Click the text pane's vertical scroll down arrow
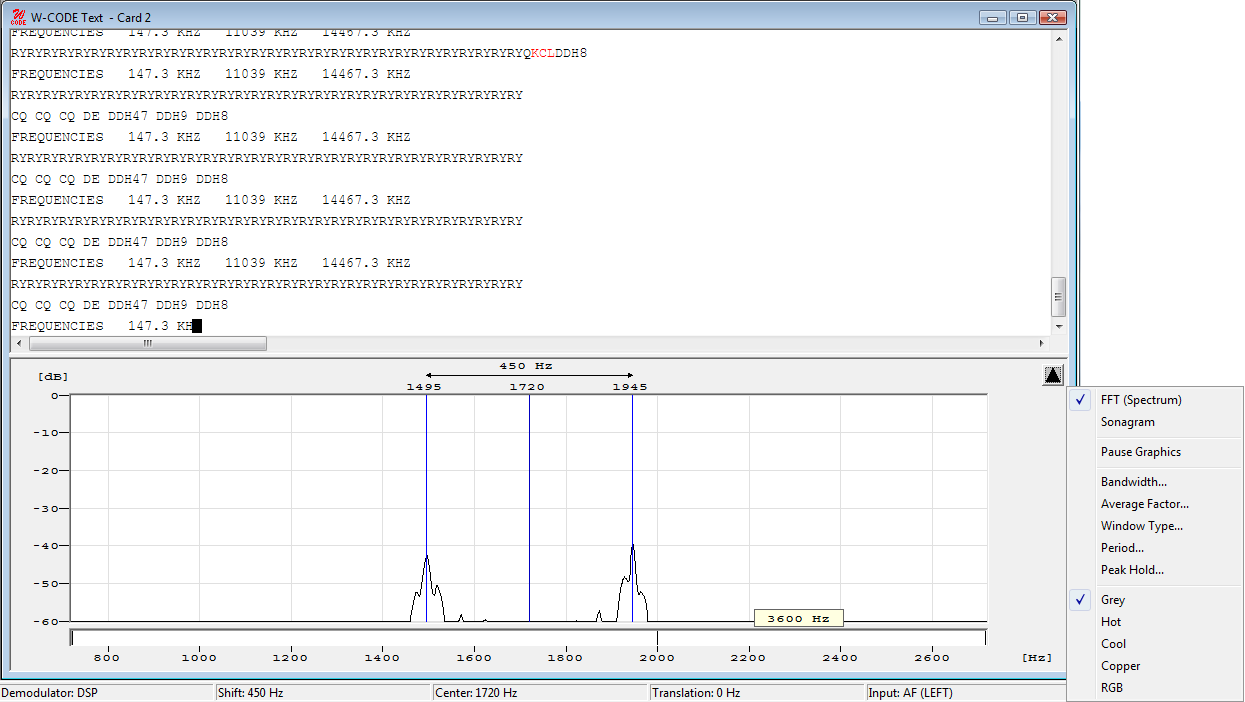This screenshot has height=702, width=1245. [x=1059, y=326]
